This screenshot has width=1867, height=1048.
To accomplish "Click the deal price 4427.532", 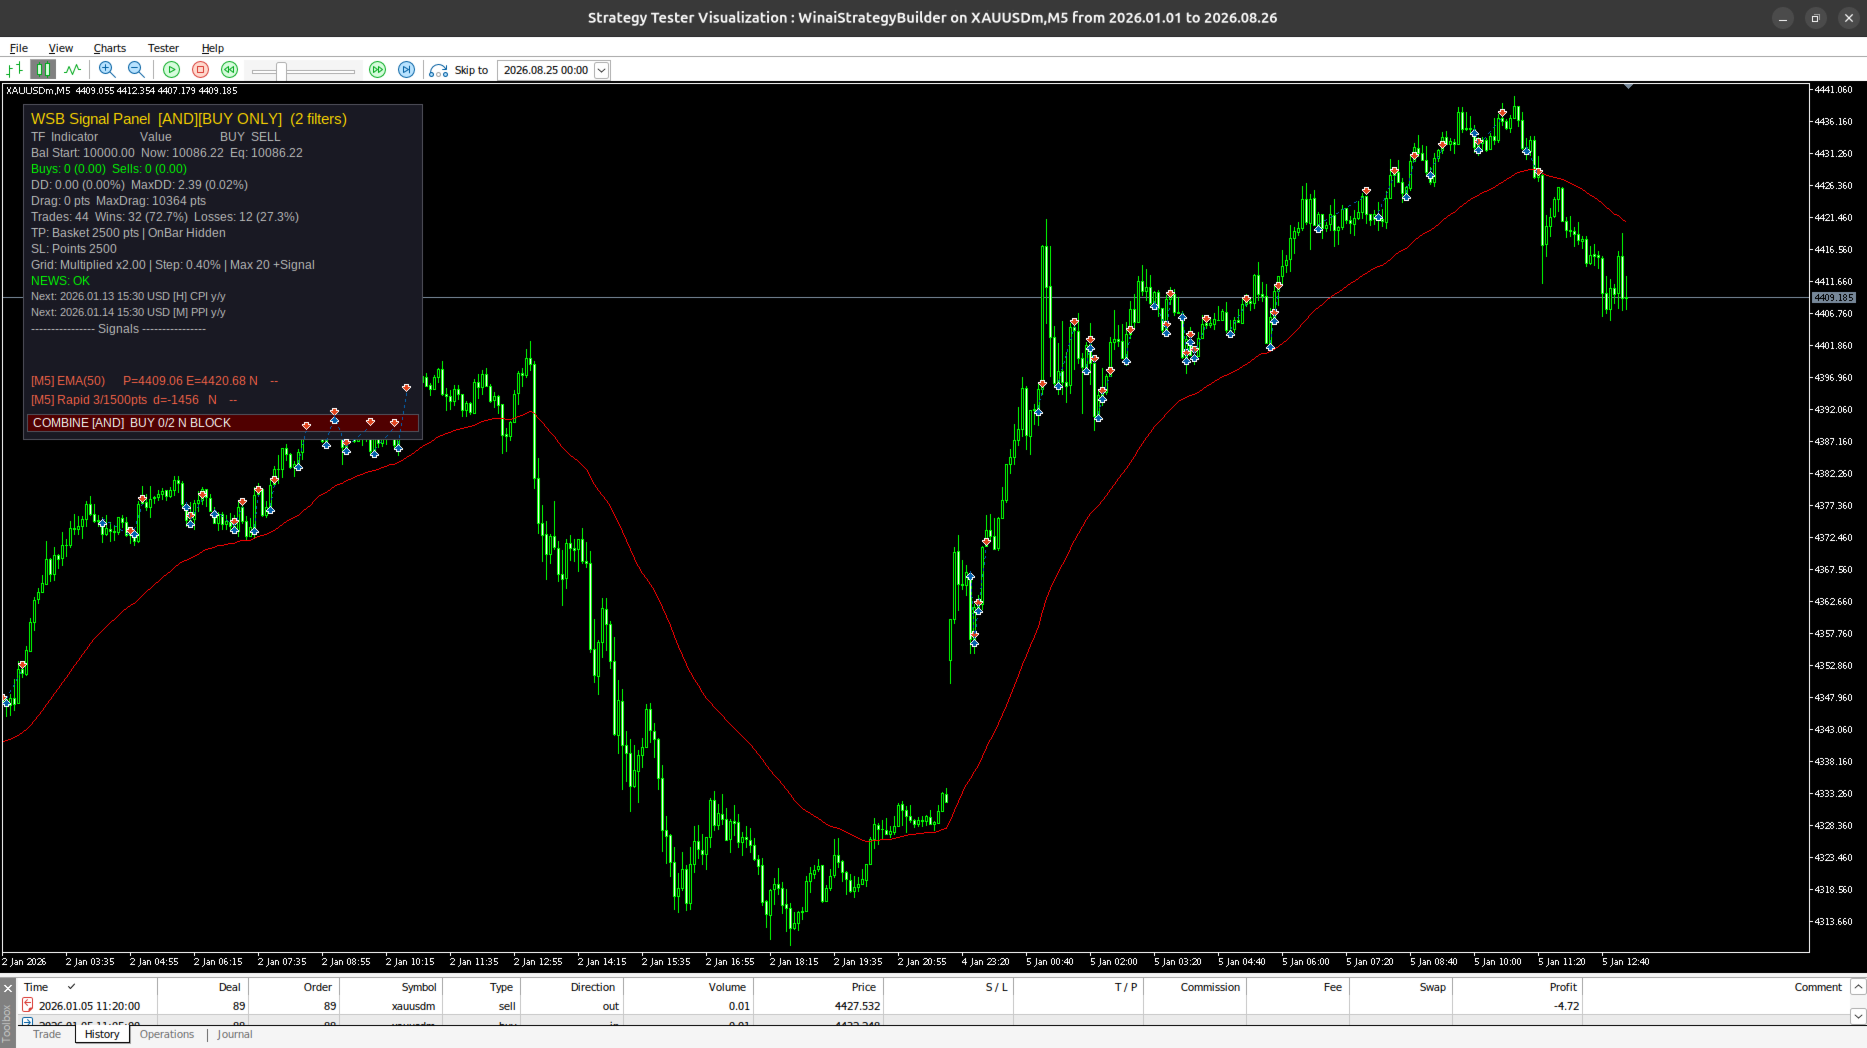I will click(x=857, y=1006).
